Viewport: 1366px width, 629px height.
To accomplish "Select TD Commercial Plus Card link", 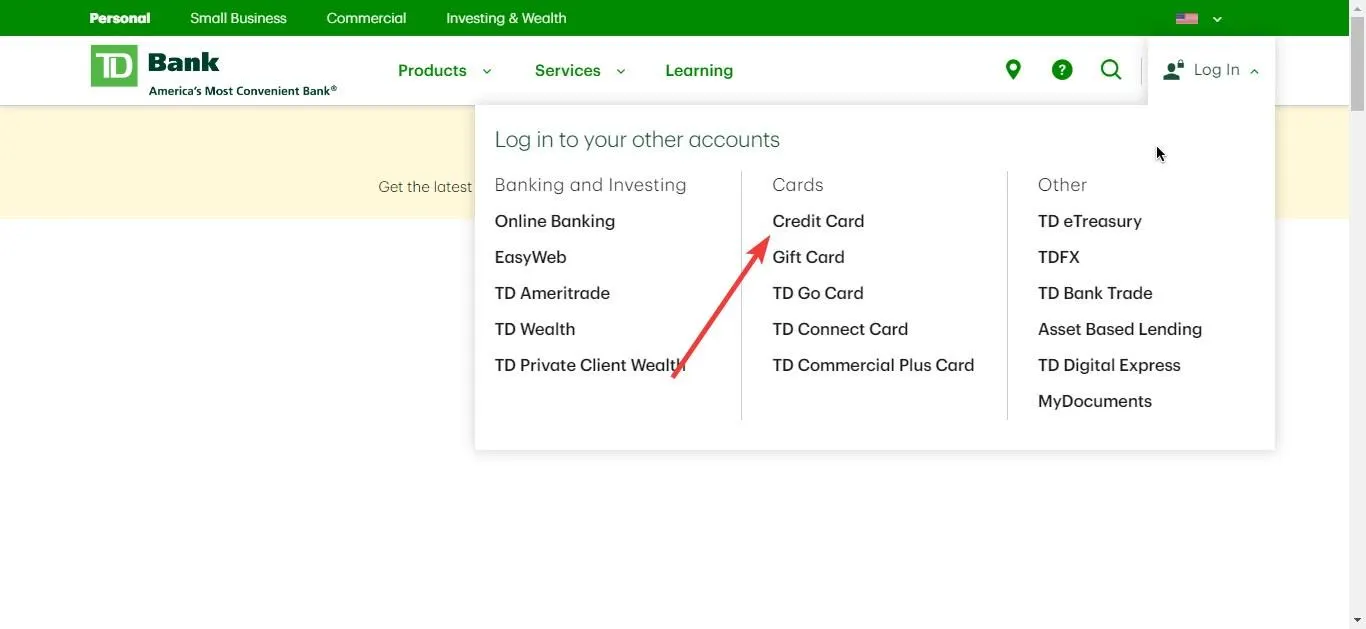I will click(x=873, y=365).
